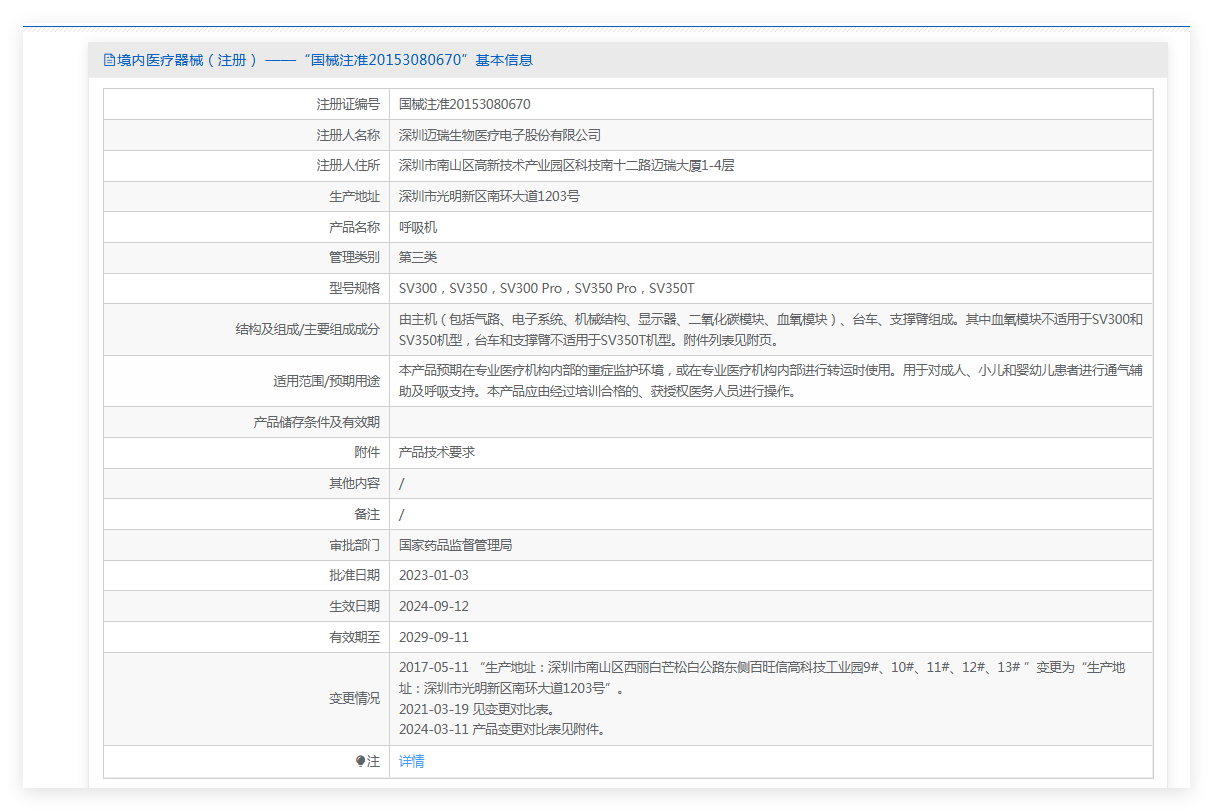Viewport: 1213px width, 811px height.
Task: Click the approval date 2023-01-03
Action: tap(433, 576)
